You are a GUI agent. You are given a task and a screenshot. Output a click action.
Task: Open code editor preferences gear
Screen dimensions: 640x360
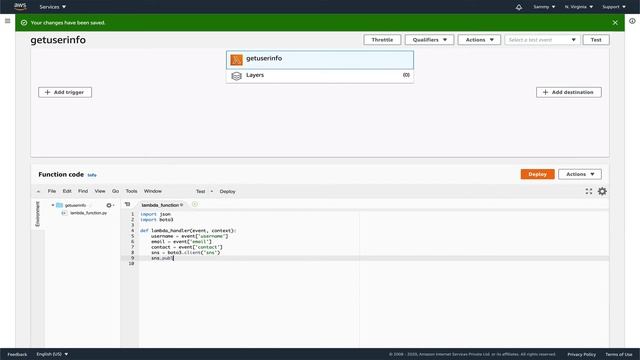point(602,191)
